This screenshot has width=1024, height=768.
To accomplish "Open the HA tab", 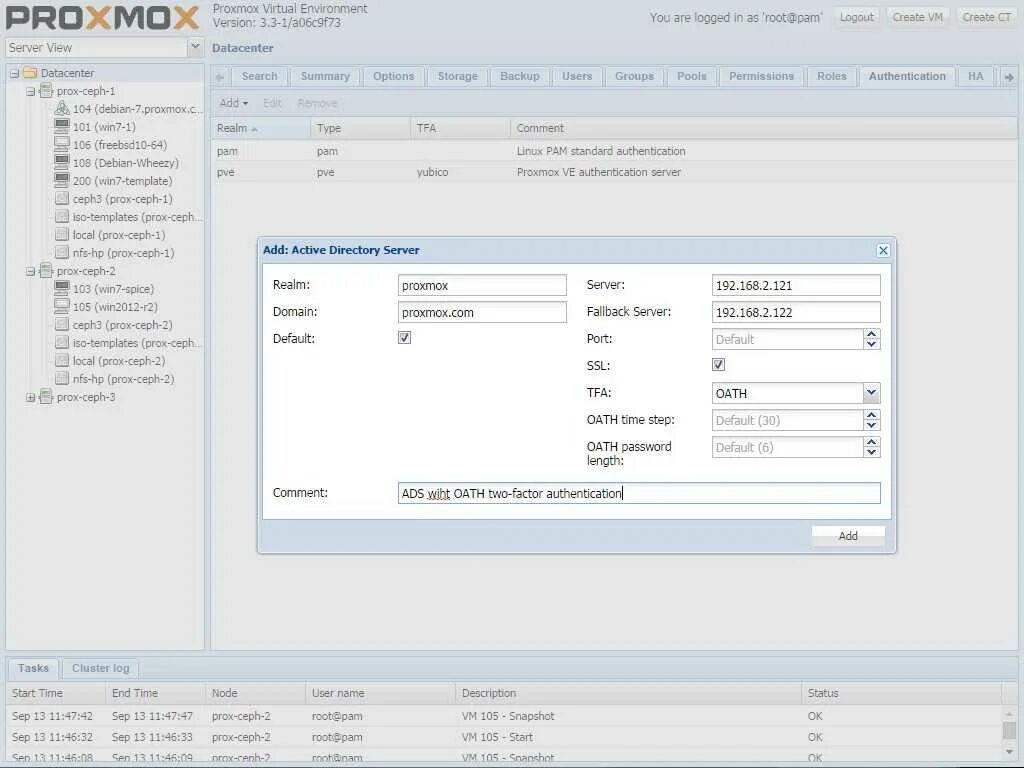I will tap(976, 76).
